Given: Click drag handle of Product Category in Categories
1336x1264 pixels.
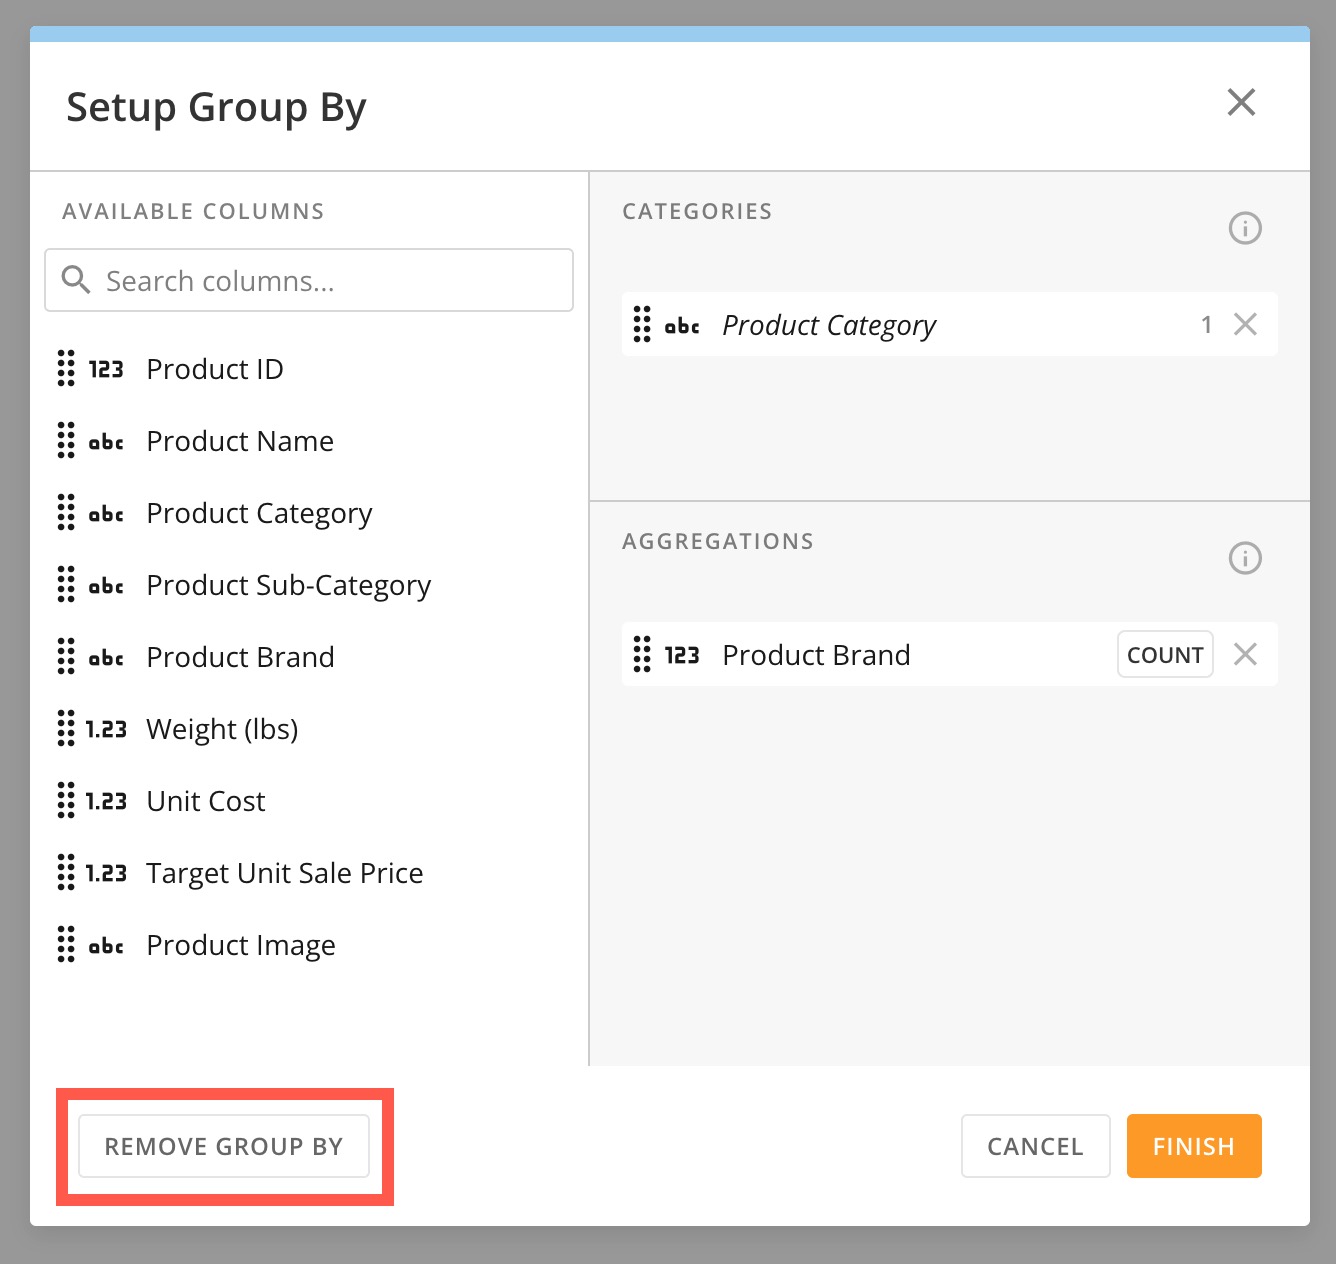Looking at the screenshot, I should (x=642, y=324).
